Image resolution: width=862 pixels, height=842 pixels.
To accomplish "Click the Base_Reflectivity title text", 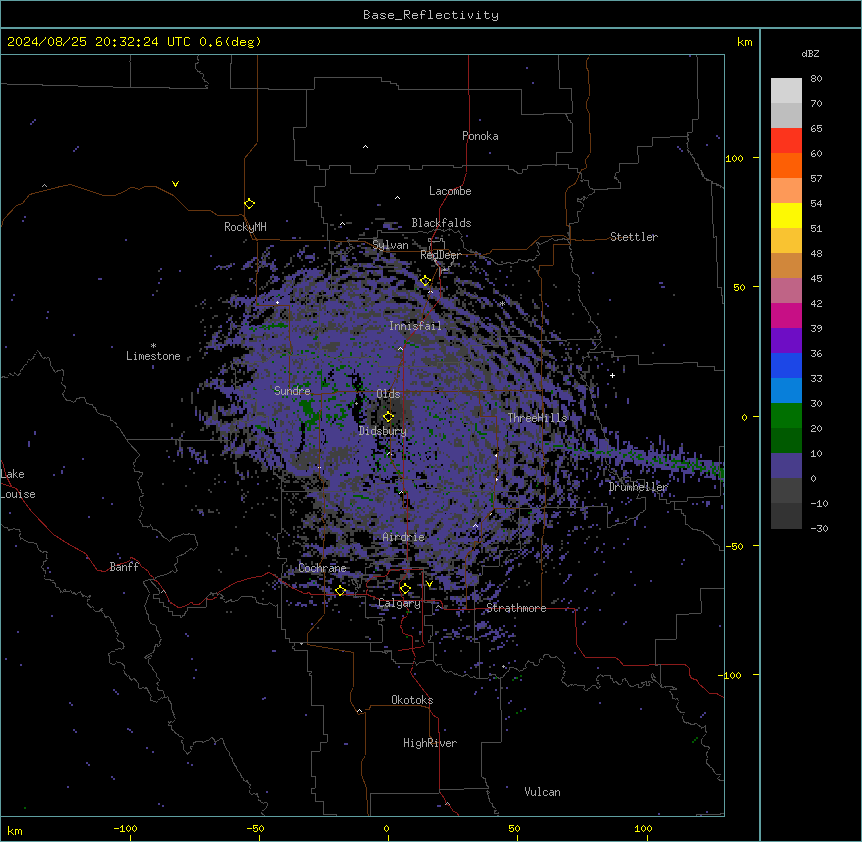I will pyautogui.click(x=431, y=15).
